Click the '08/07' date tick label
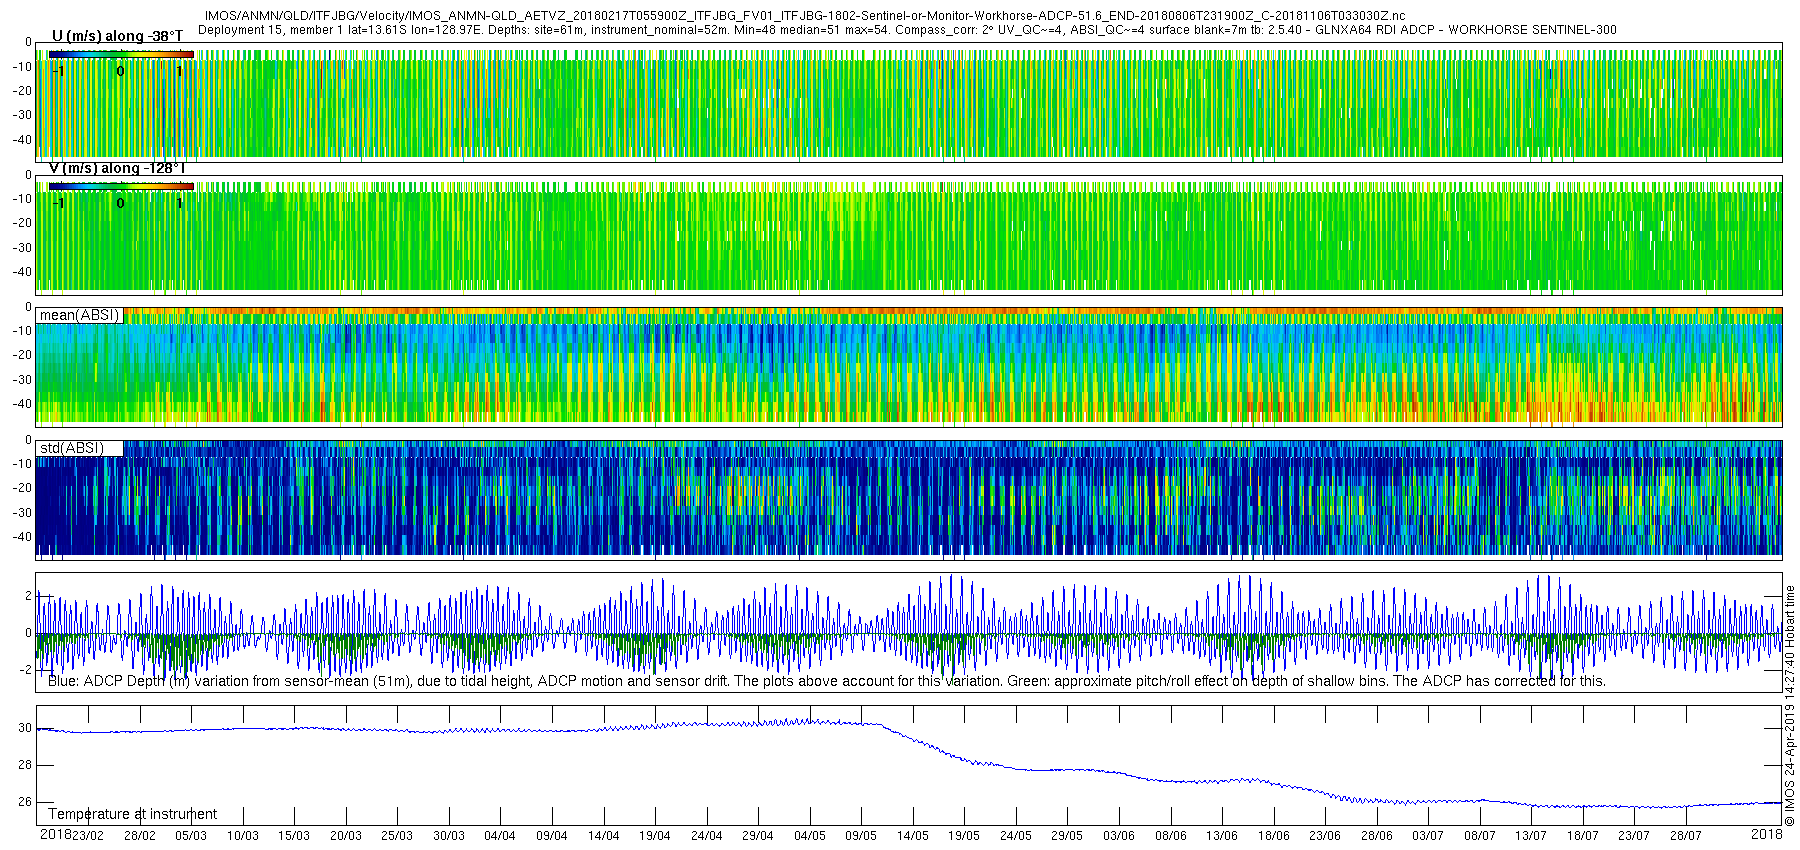 1480,835
